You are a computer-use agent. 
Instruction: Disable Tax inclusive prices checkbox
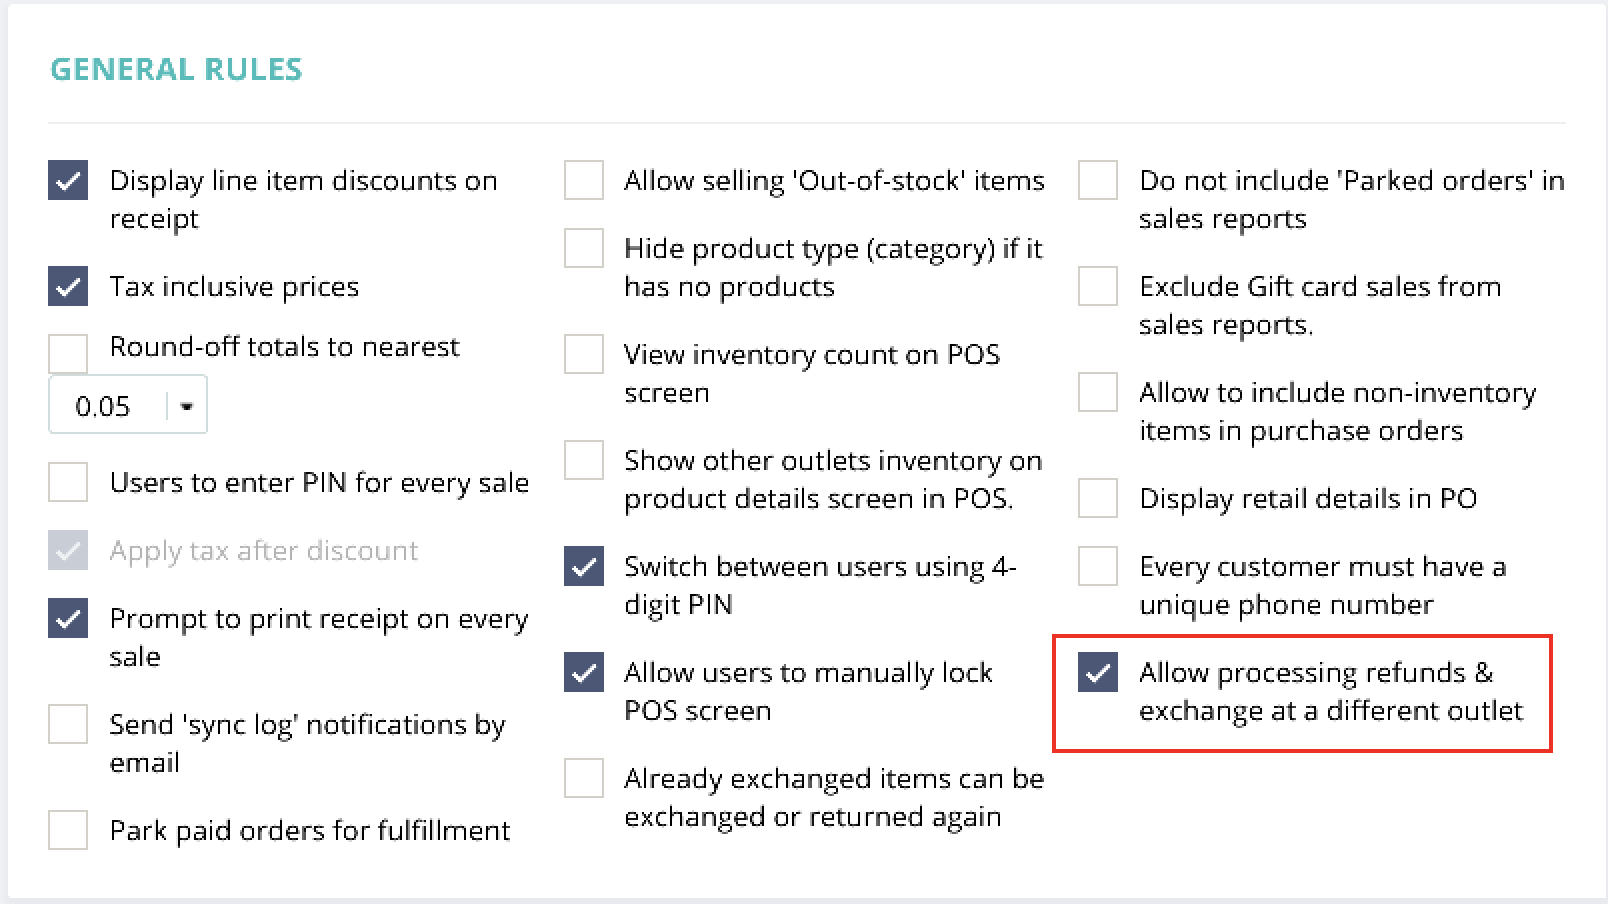(68, 287)
